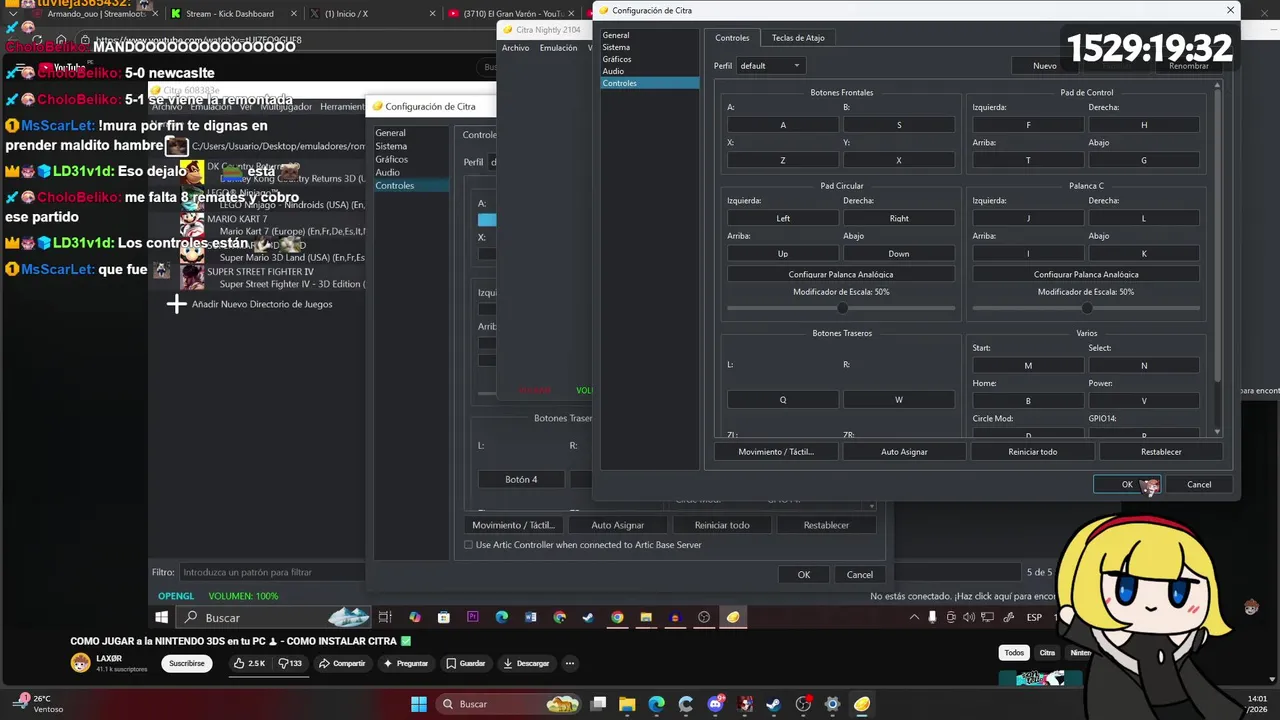This screenshot has width=1280, height=720.
Task: Adjust Pad Circular Modificador de Escala slider
Action: pos(841,308)
